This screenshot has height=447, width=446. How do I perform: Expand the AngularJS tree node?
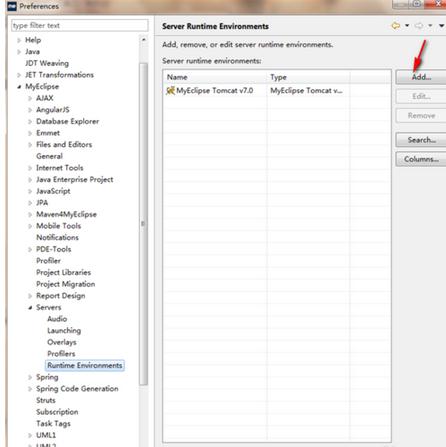pos(30,110)
